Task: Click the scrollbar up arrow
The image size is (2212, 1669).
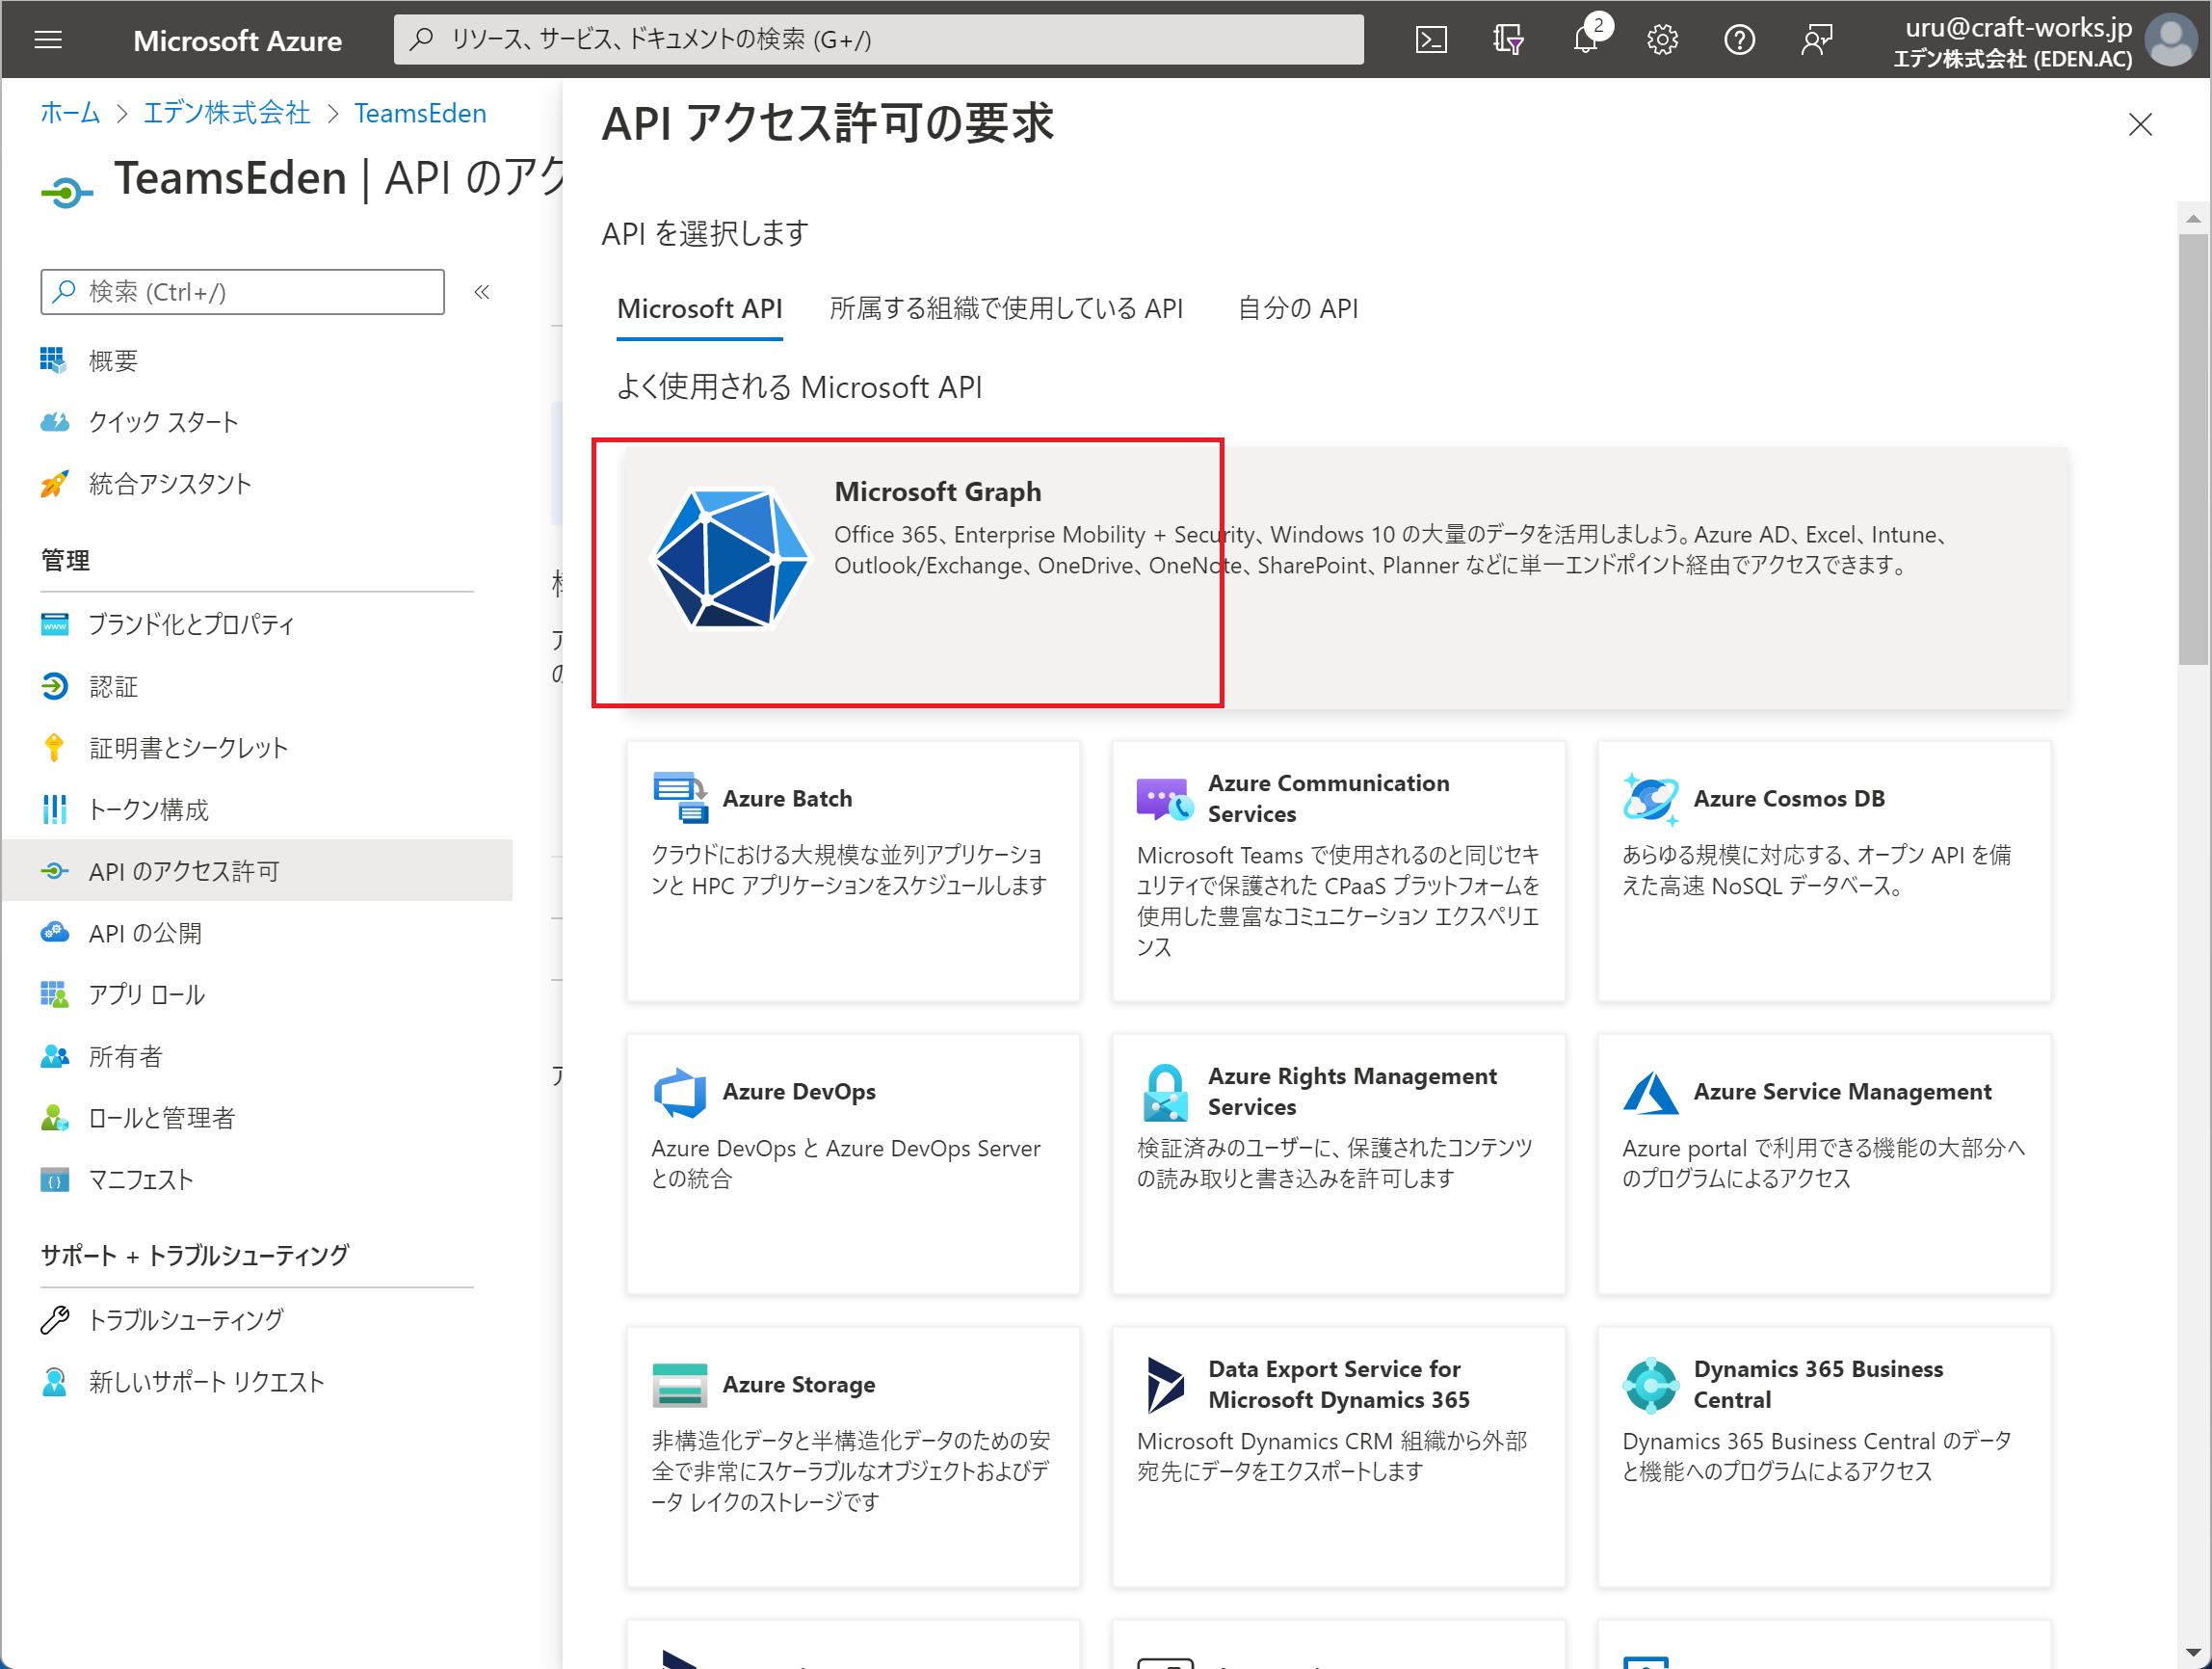Action: [2193, 218]
